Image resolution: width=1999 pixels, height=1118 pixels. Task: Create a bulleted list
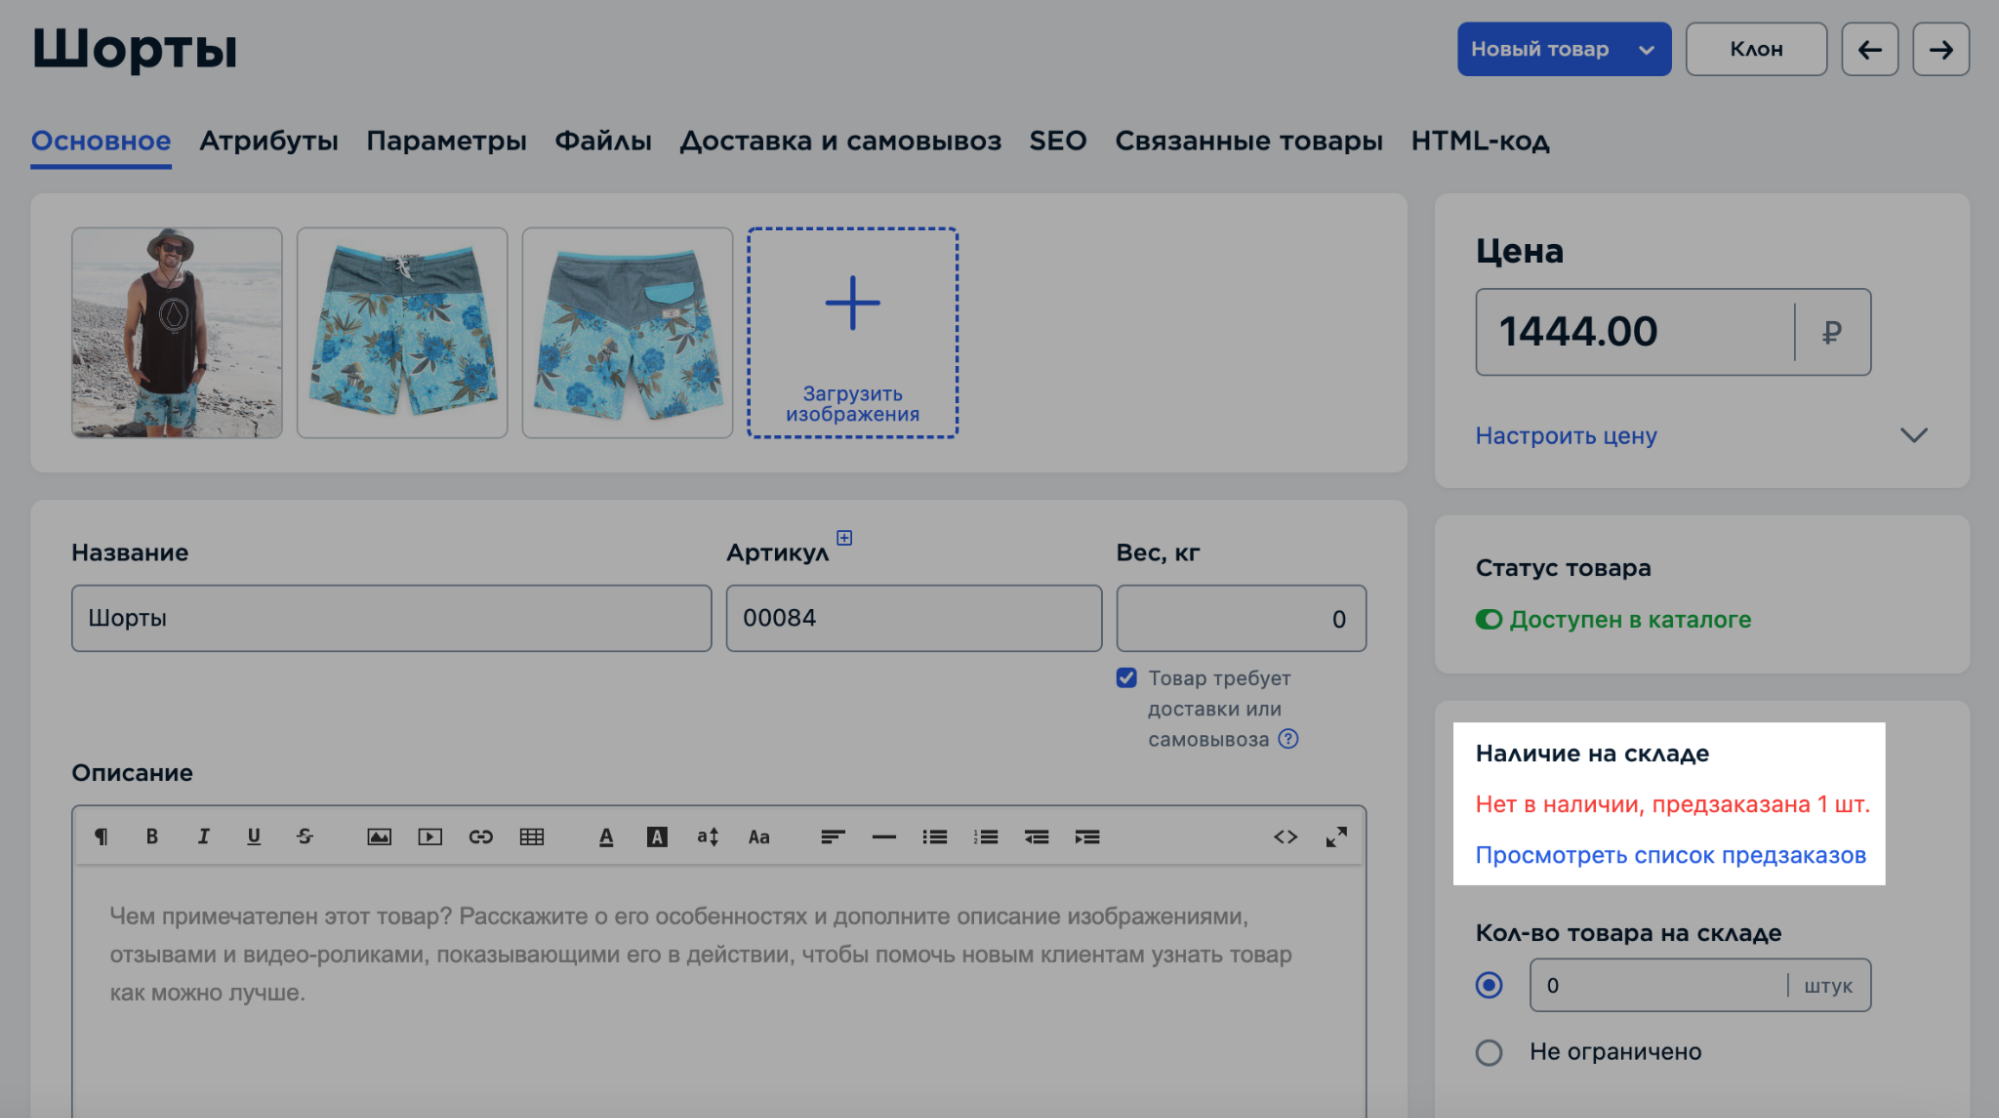click(935, 837)
